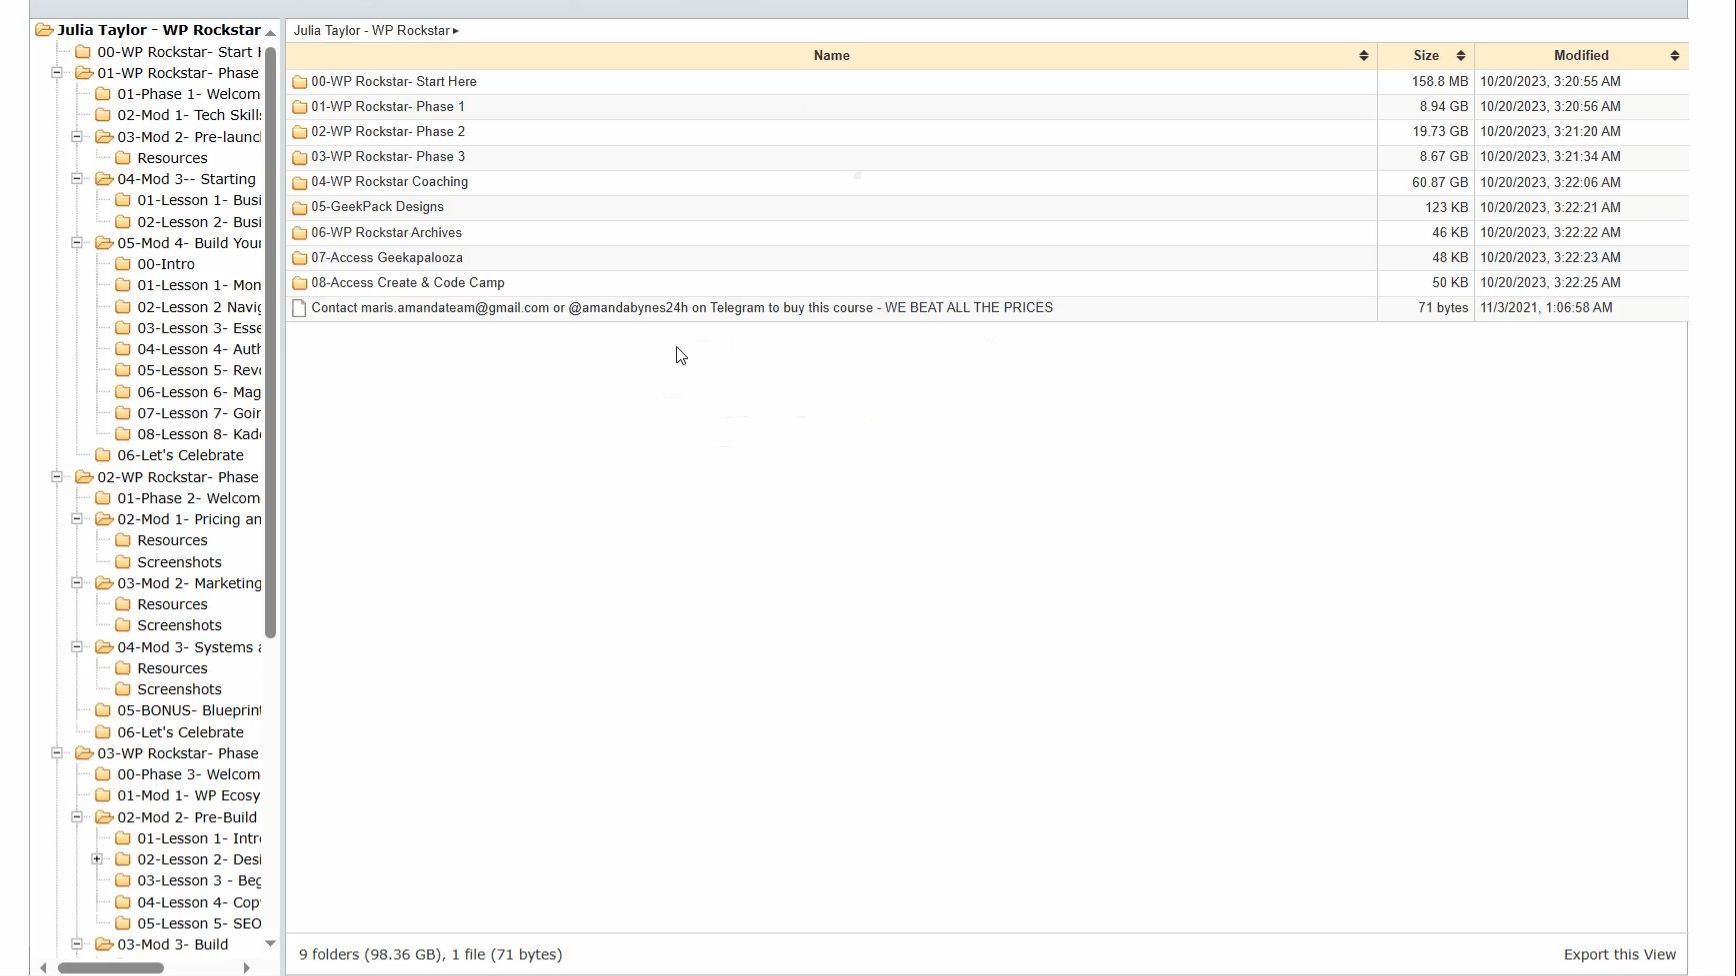Click sort arrows icon in Modified column header
The image size is (1736, 976).
pos(1674,56)
